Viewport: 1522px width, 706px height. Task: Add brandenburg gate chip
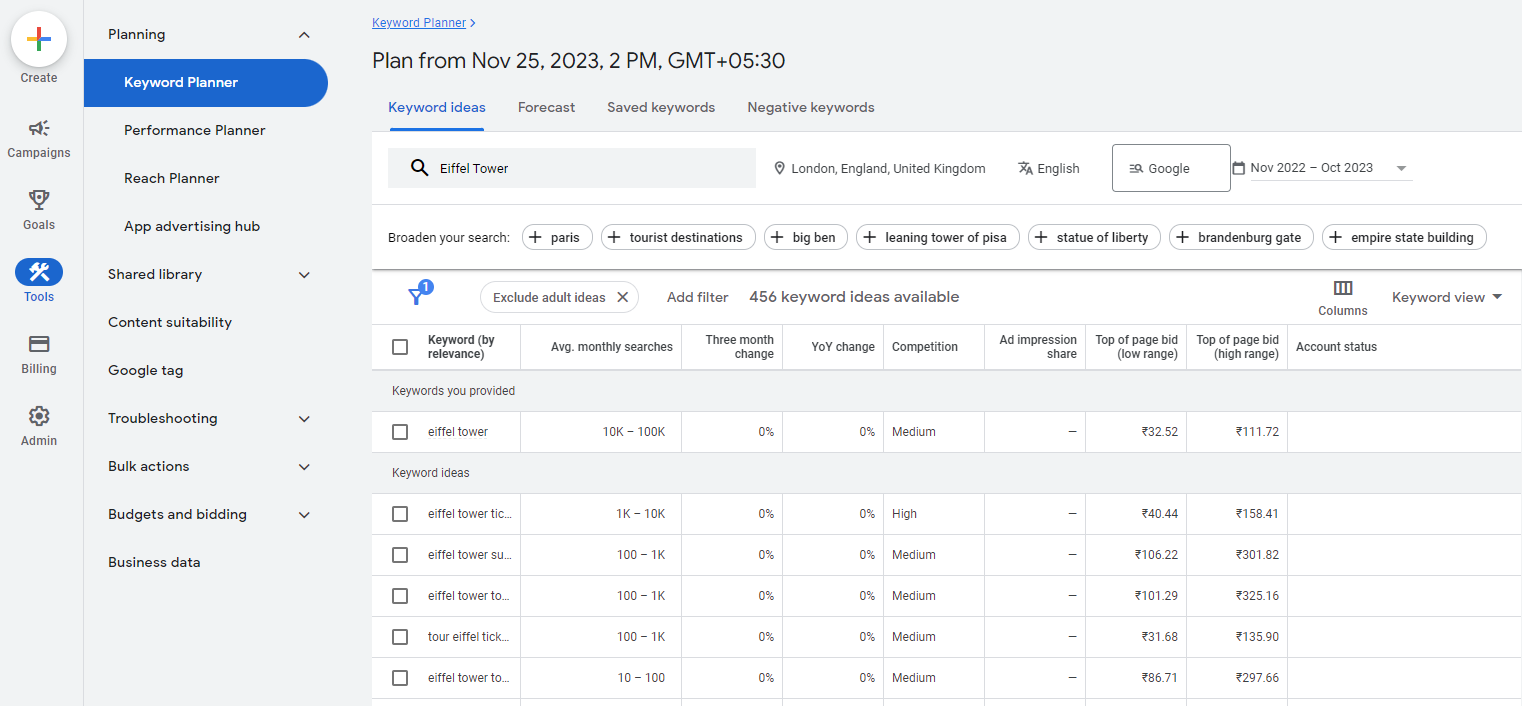[x=1241, y=237]
